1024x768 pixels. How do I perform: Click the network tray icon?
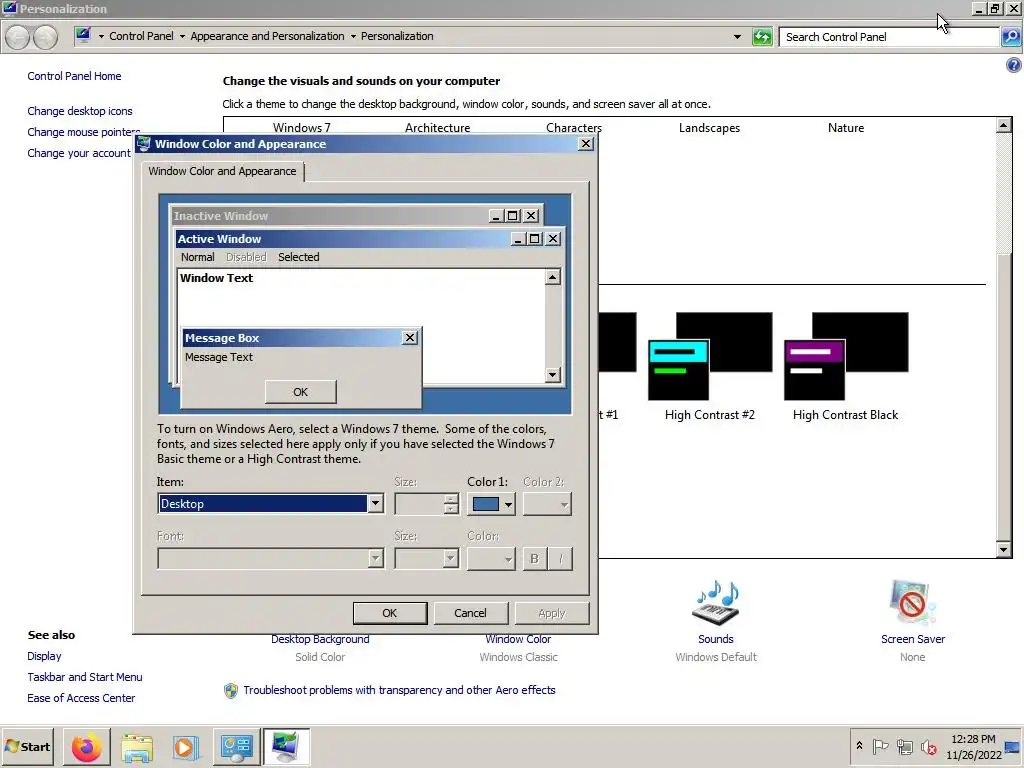[904, 746]
